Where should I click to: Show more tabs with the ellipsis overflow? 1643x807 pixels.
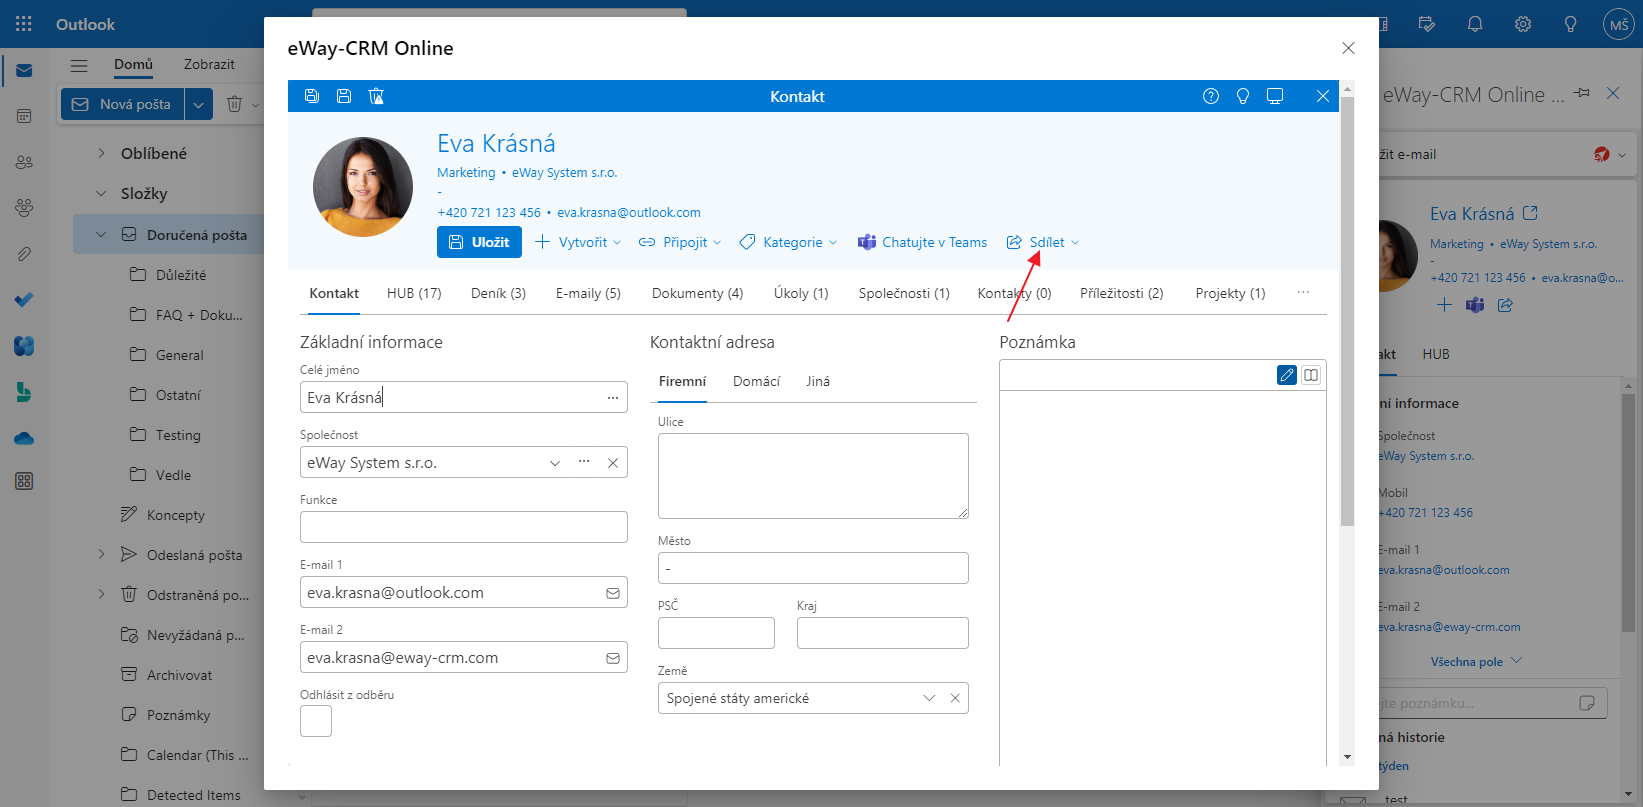tap(1303, 293)
